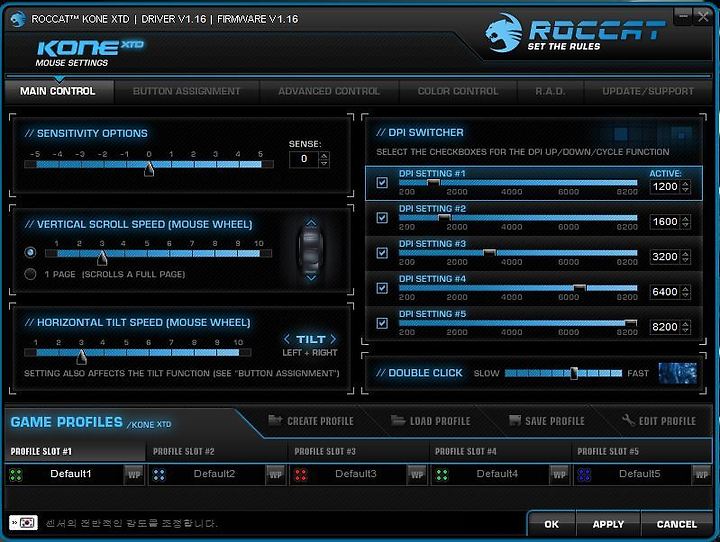This screenshot has height=542, width=720.
Task: Adjust DPI Setting #3 value stepper
Action: tap(686, 257)
